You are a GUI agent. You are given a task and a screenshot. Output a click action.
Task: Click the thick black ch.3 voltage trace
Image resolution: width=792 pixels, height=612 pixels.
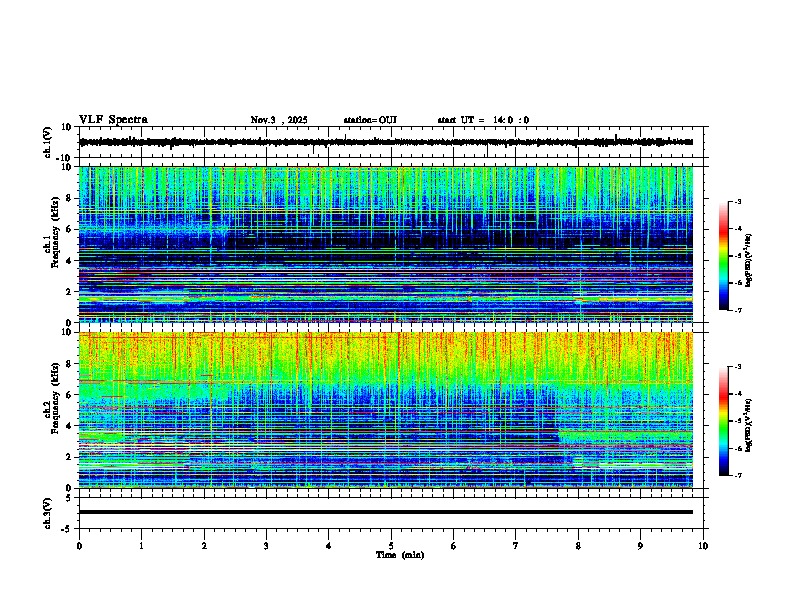[x=386, y=512]
